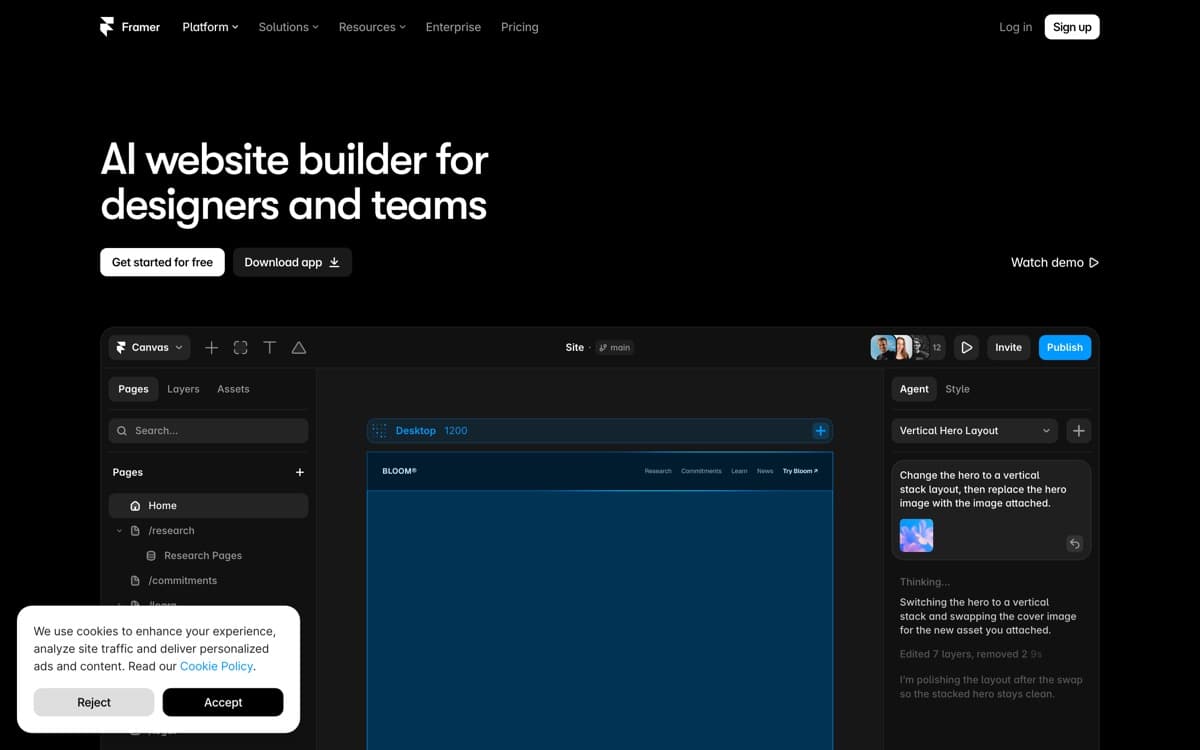Click the Invite button
Image resolution: width=1200 pixels, height=750 pixels.
click(x=1008, y=347)
